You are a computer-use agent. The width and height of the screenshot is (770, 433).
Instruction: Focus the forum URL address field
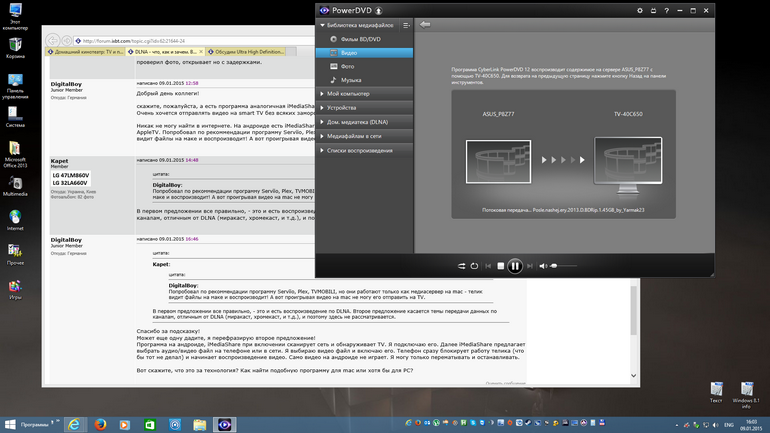click(x=196, y=41)
